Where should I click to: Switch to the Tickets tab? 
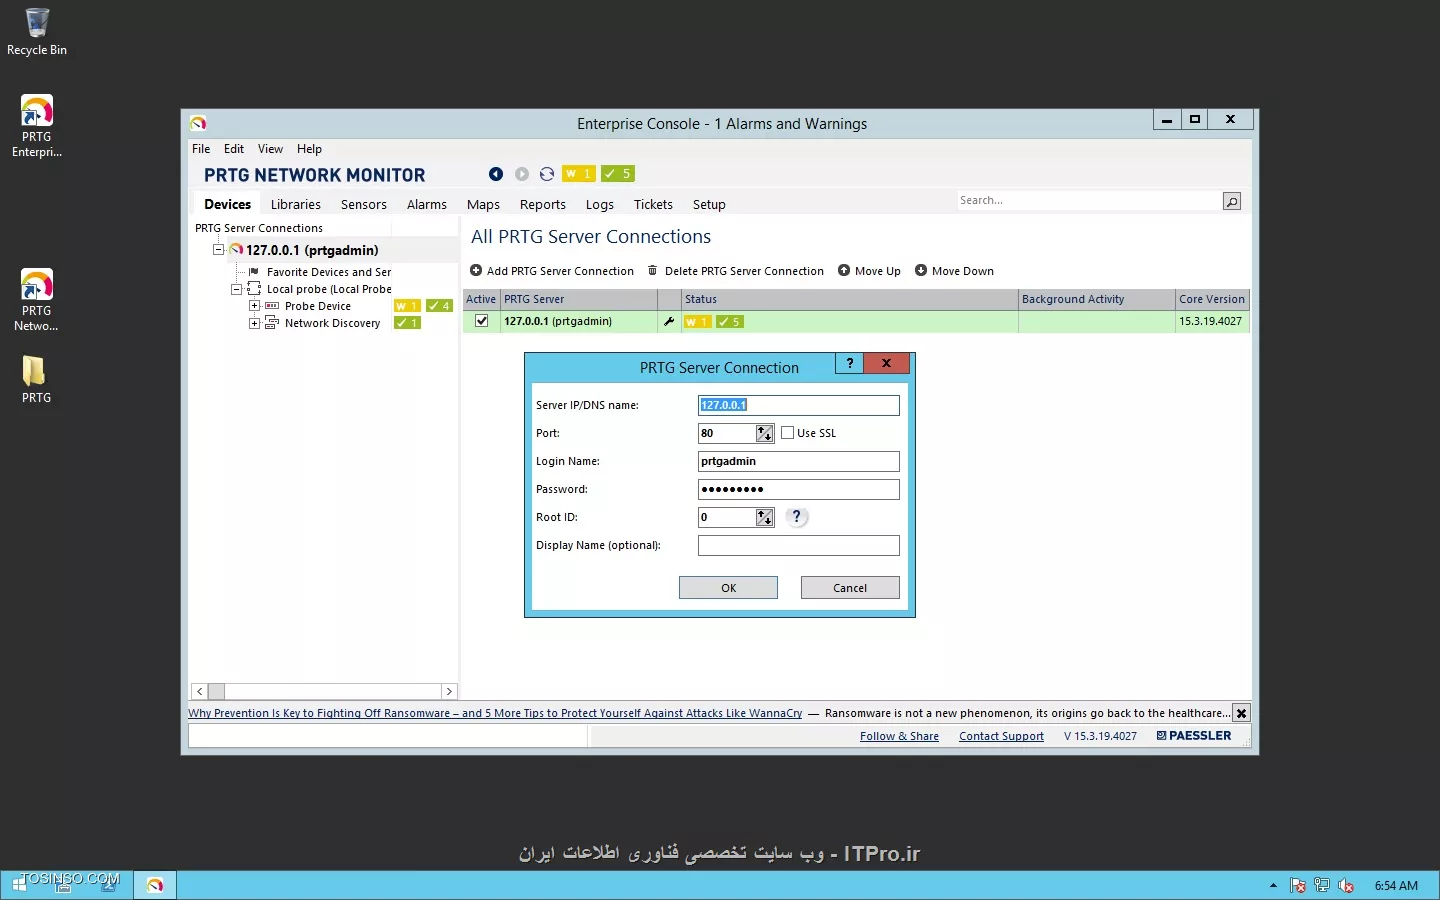tap(653, 204)
